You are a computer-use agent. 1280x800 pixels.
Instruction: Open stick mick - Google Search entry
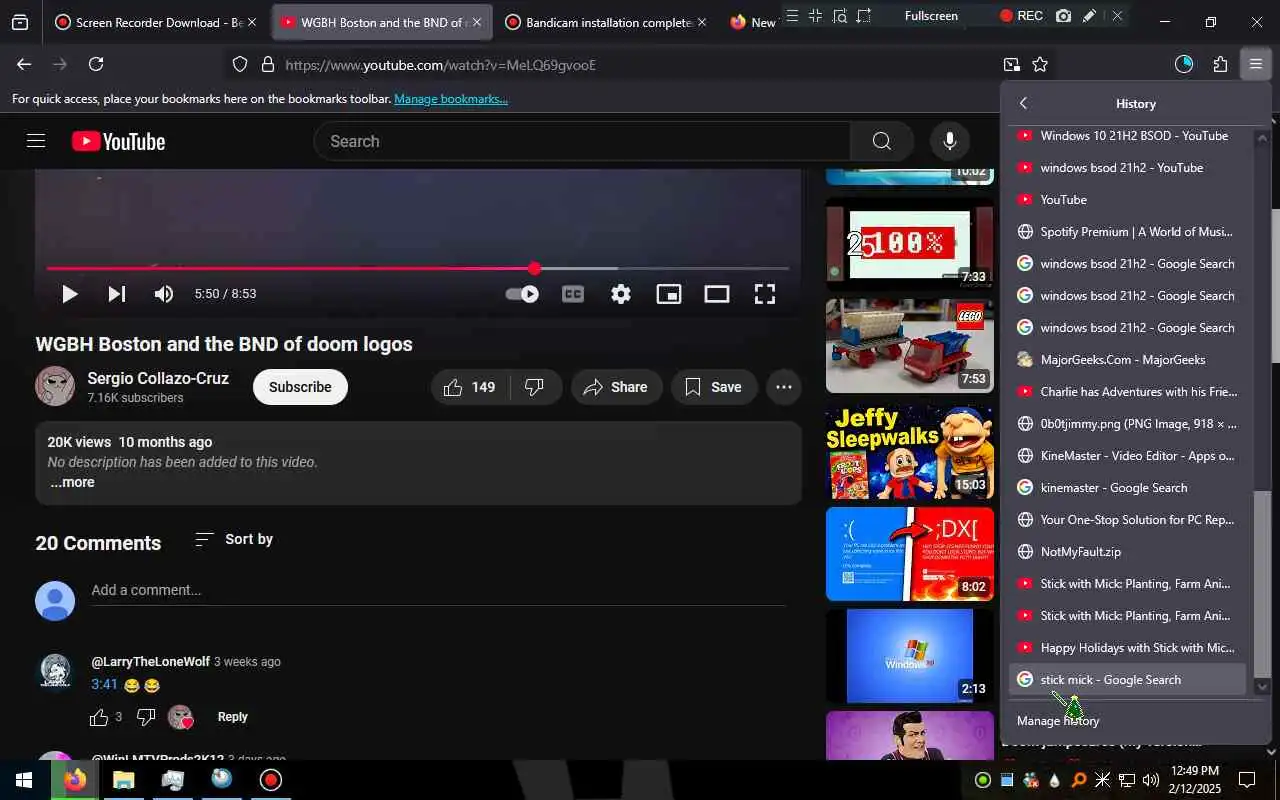coord(1128,679)
